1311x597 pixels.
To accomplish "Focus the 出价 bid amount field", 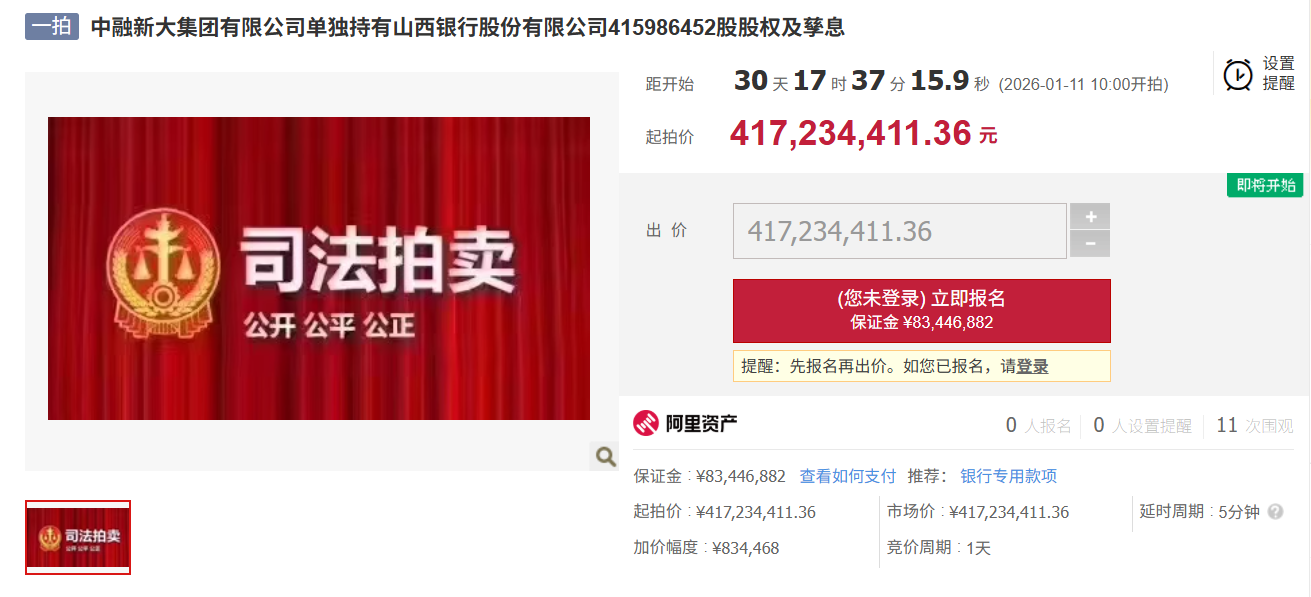I will (x=900, y=231).
